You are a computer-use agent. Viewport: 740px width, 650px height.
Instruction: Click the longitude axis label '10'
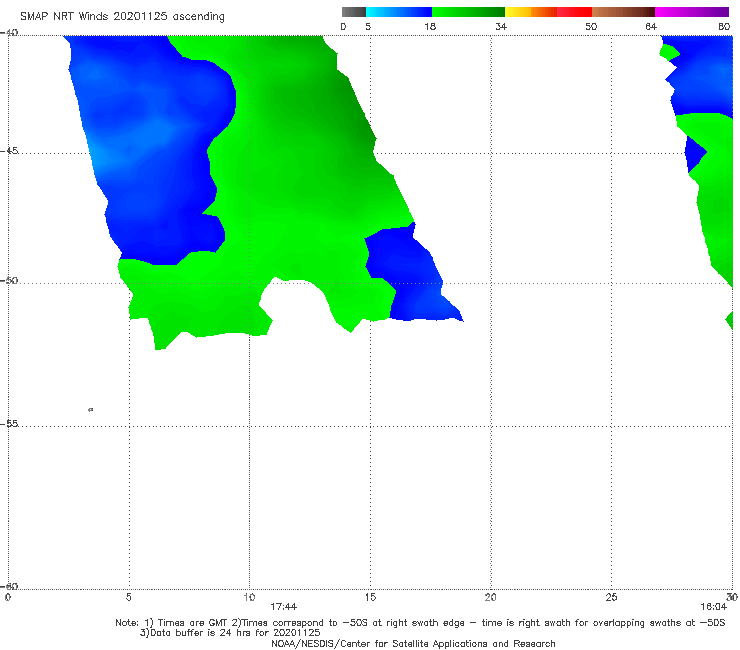pyautogui.click(x=249, y=597)
